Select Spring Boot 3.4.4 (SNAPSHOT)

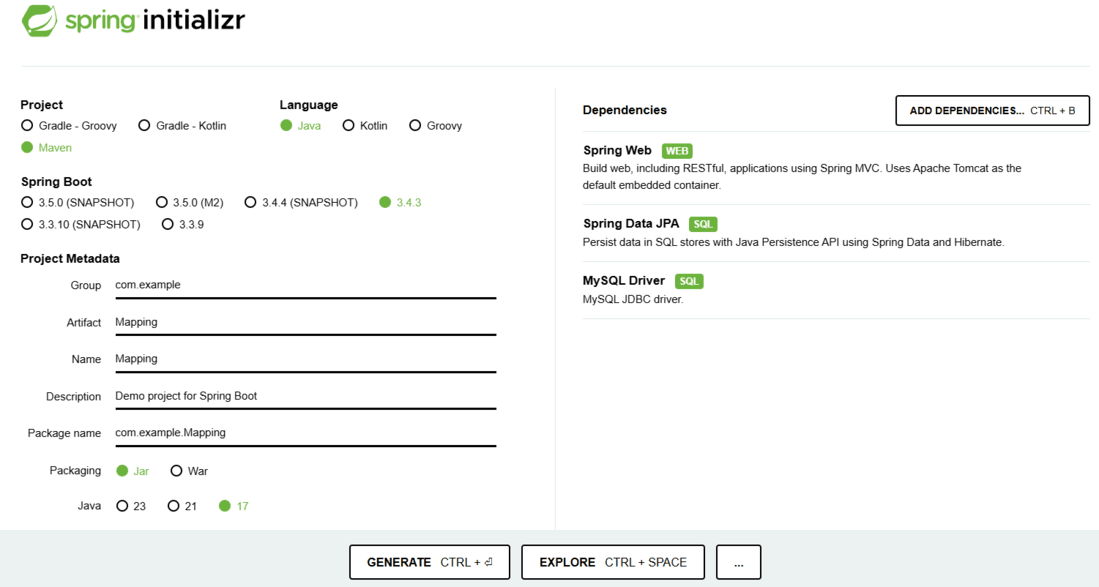point(301,202)
